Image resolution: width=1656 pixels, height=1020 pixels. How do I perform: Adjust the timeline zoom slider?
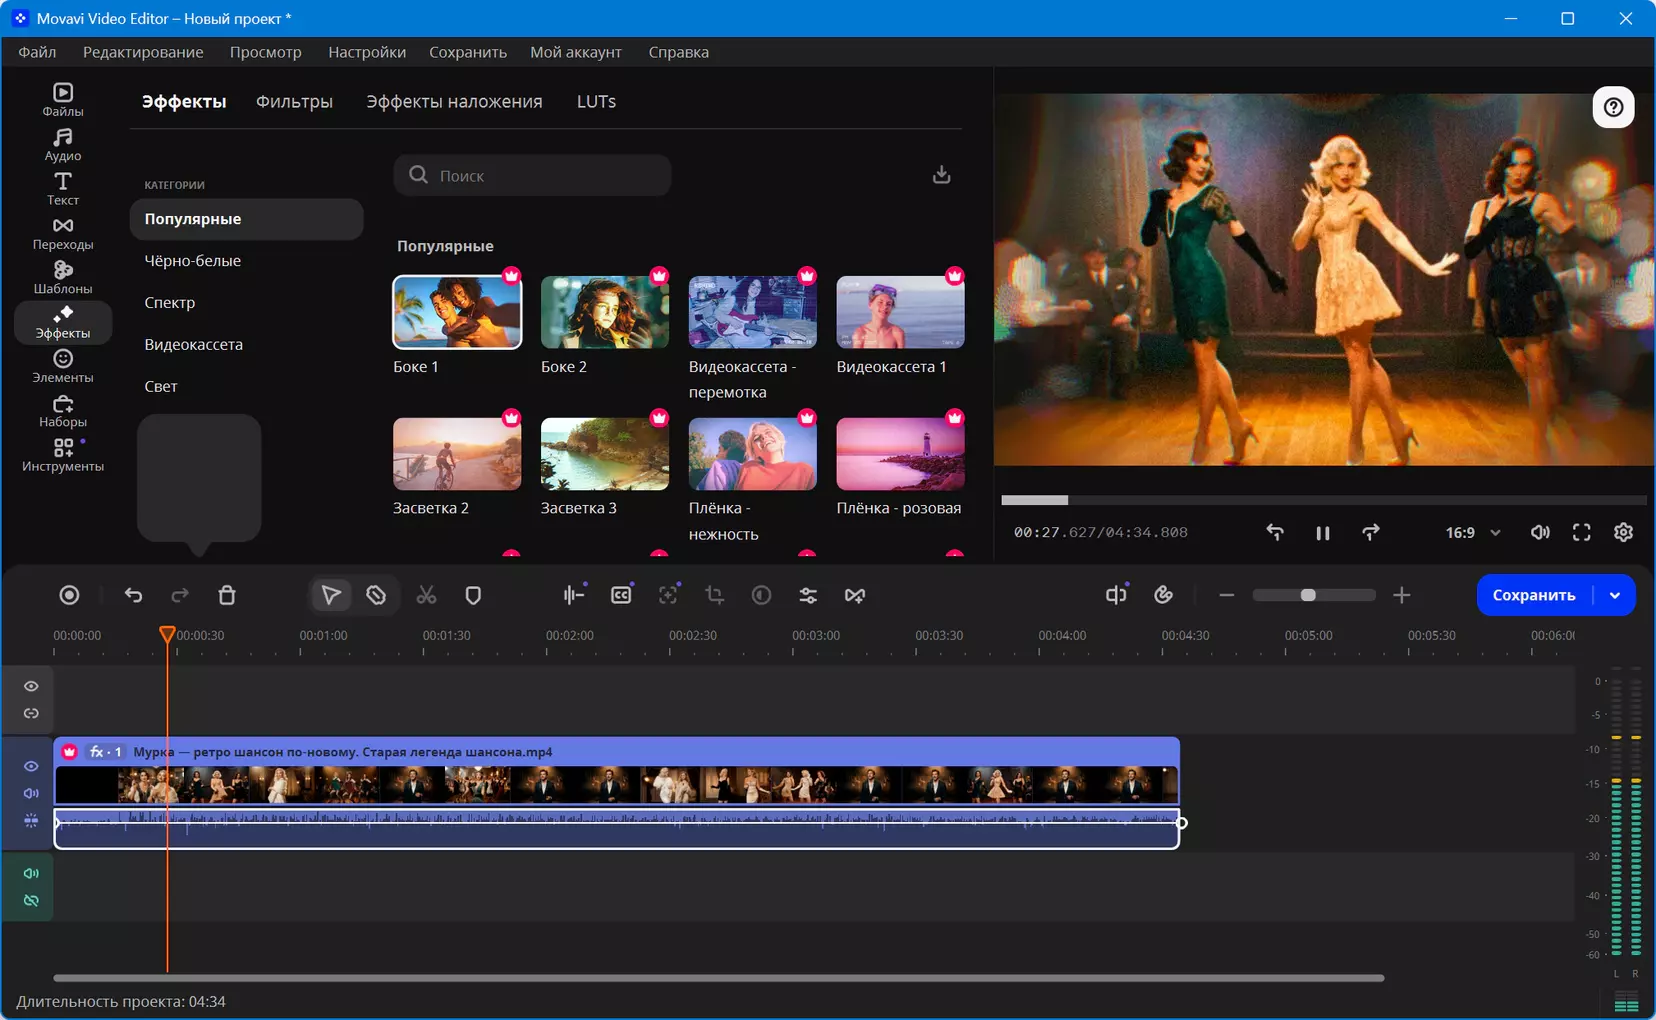coord(1314,595)
